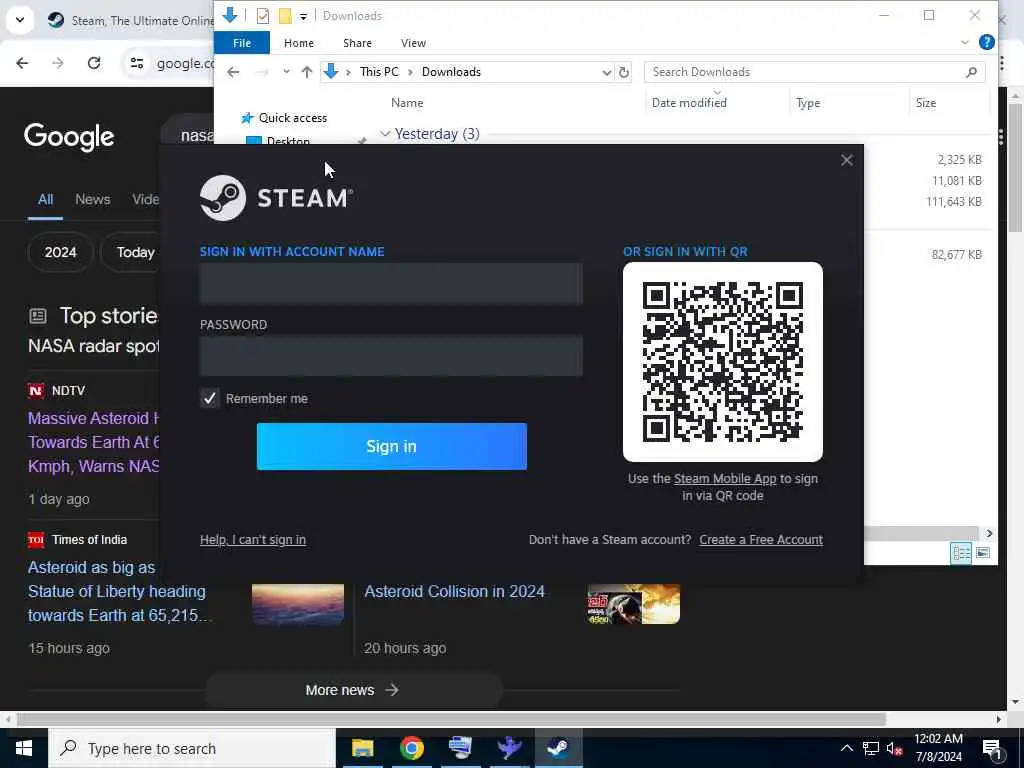Click the Google logo
The height and width of the screenshot is (768, 1024).
(69, 136)
